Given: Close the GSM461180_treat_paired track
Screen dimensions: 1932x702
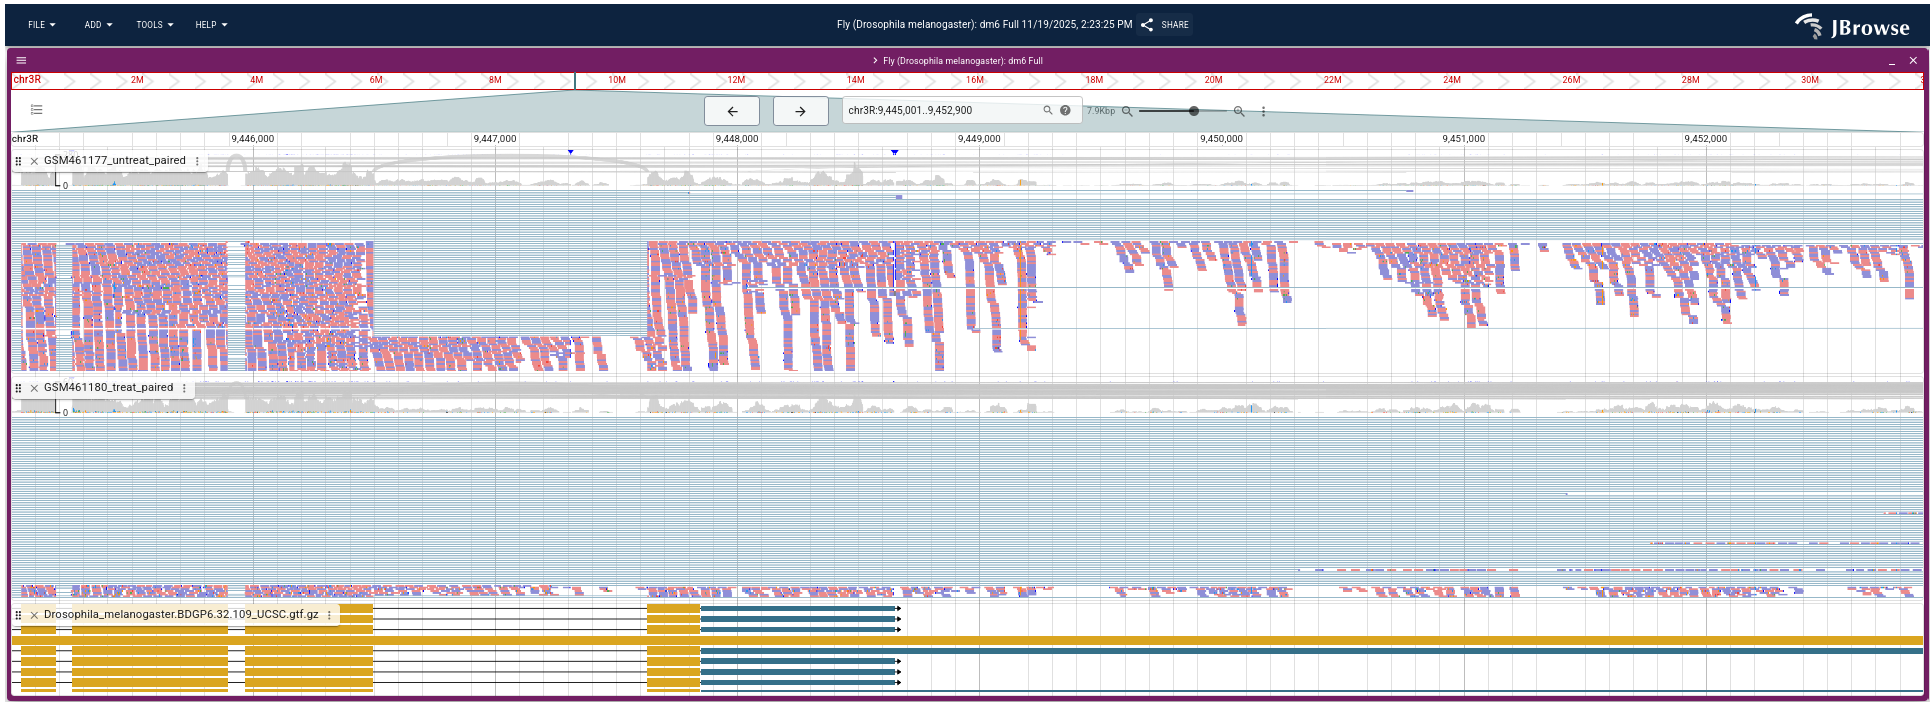Looking at the screenshot, I should pyautogui.click(x=34, y=388).
